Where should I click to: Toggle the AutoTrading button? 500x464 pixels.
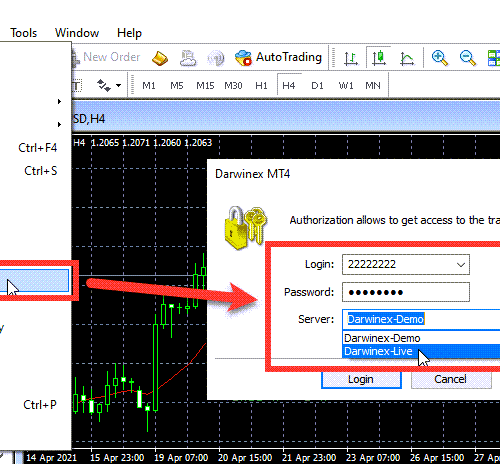[279, 57]
